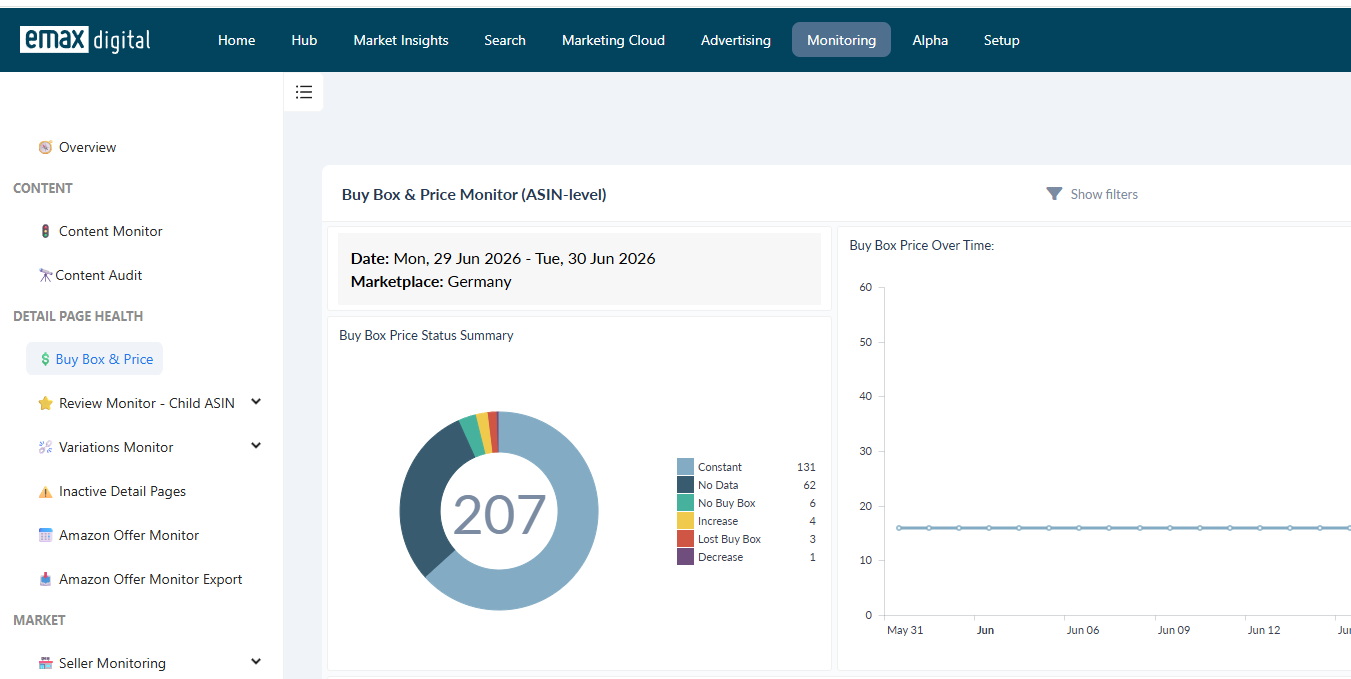Expand the Variations Monitor submenu chevron

point(256,446)
